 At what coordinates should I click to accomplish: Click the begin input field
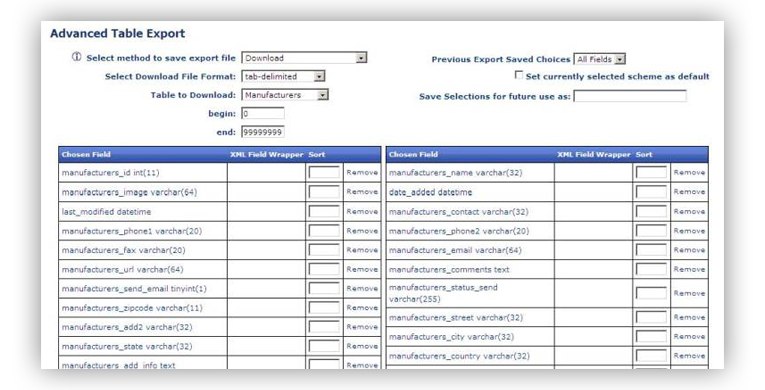pos(262,113)
